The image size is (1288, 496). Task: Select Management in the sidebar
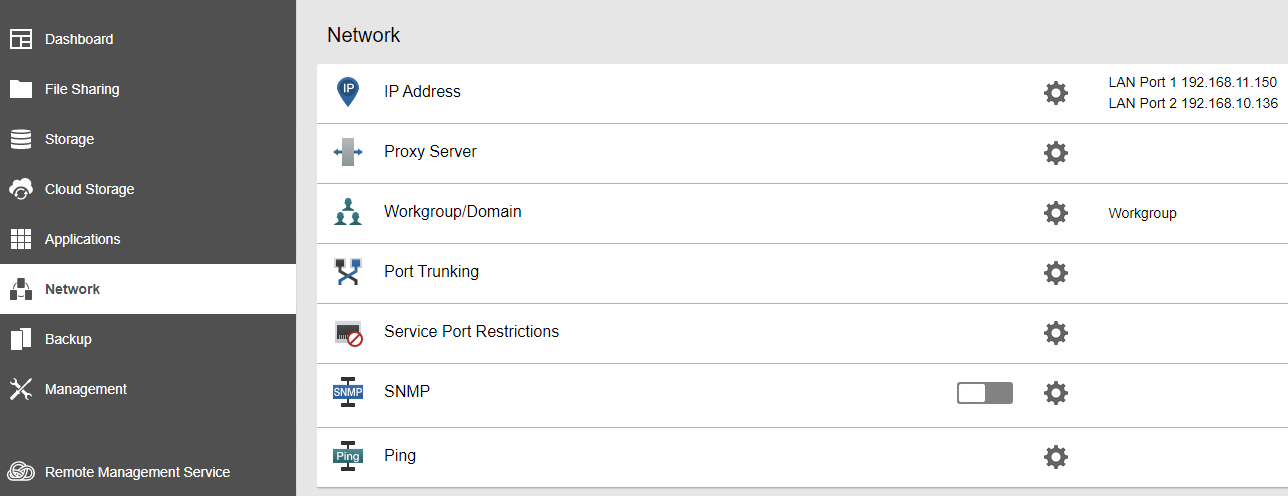tap(86, 389)
